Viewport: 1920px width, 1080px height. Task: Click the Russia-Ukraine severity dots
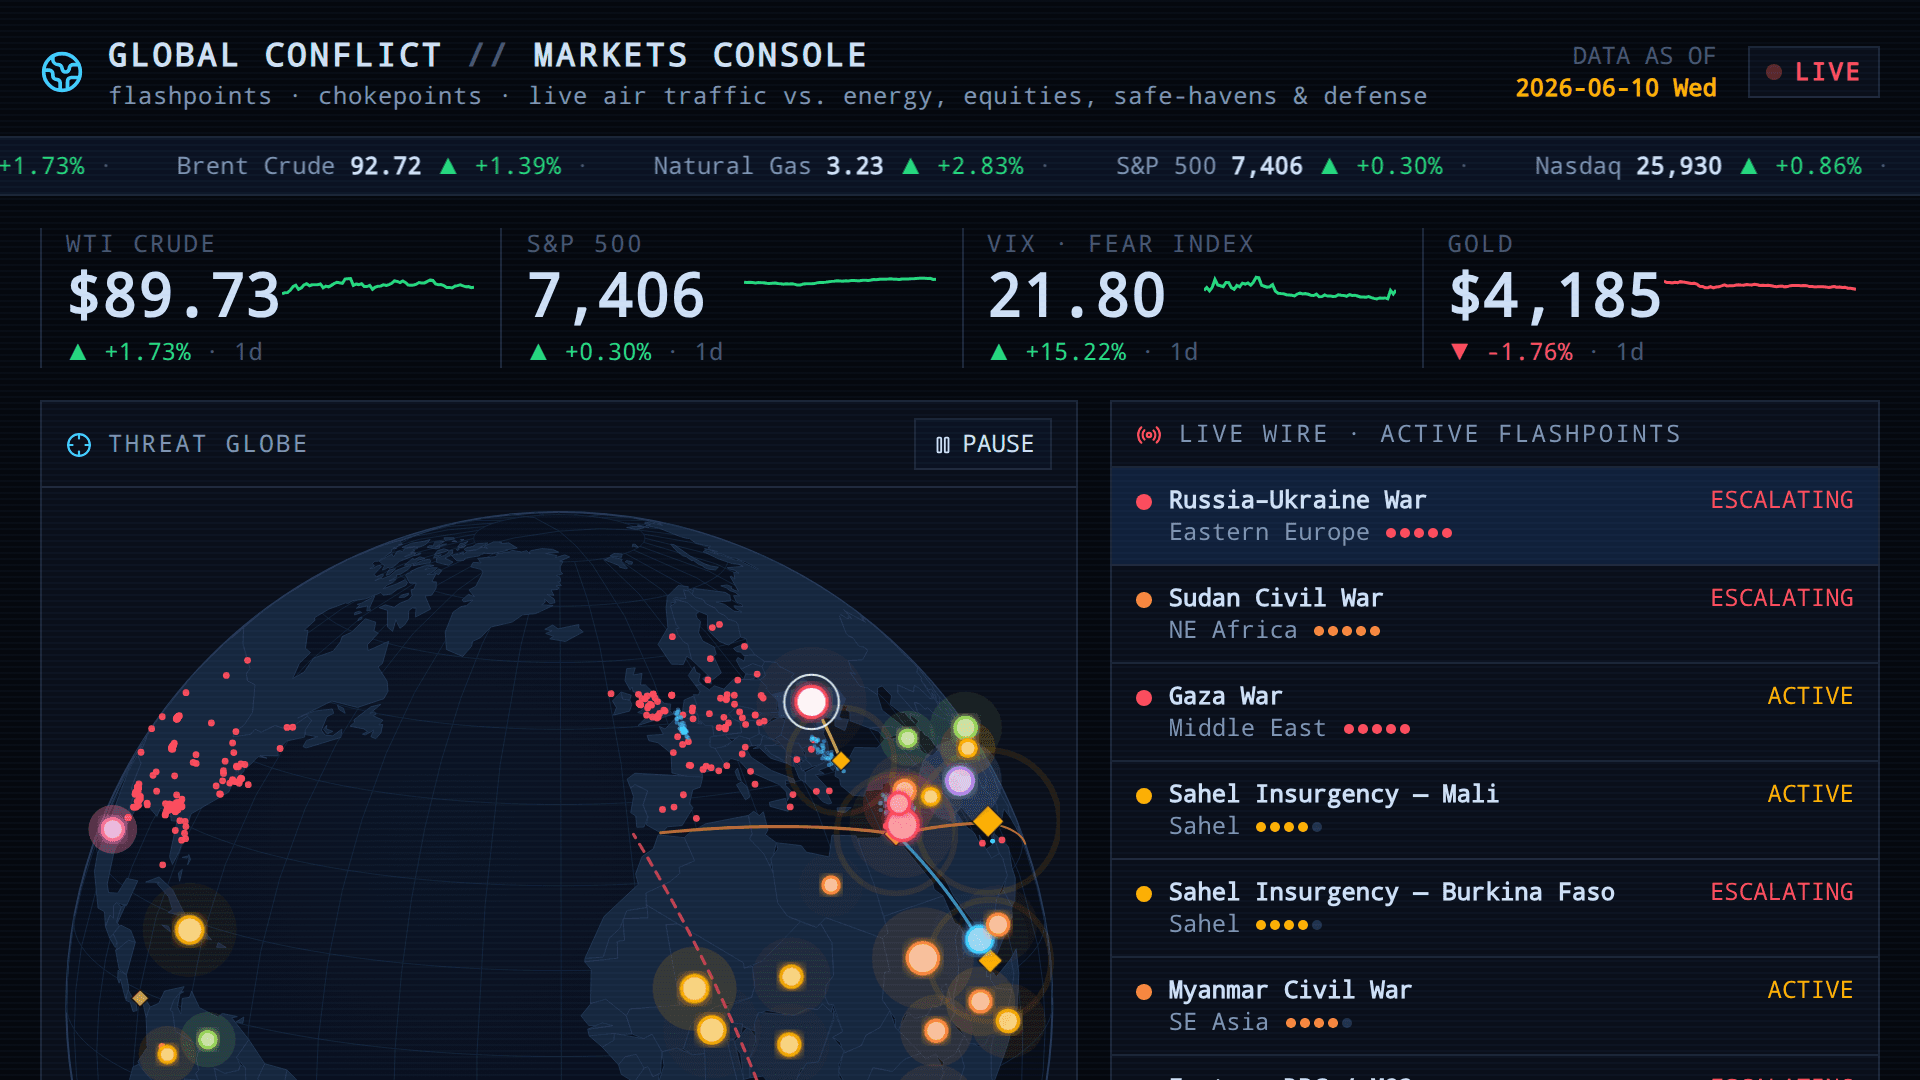point(1419,533)
